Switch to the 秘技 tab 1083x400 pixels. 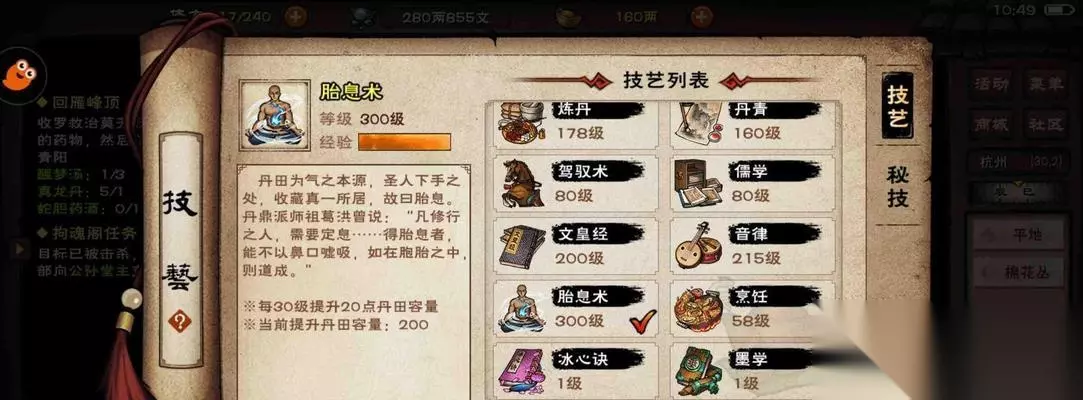click(x=898, y=187)
